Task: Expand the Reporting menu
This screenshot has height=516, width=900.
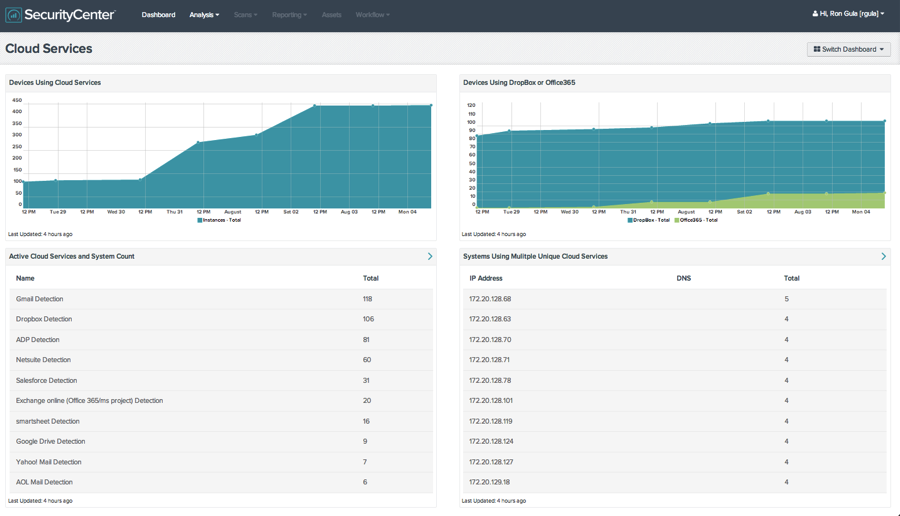Action: tap(289, 15)
